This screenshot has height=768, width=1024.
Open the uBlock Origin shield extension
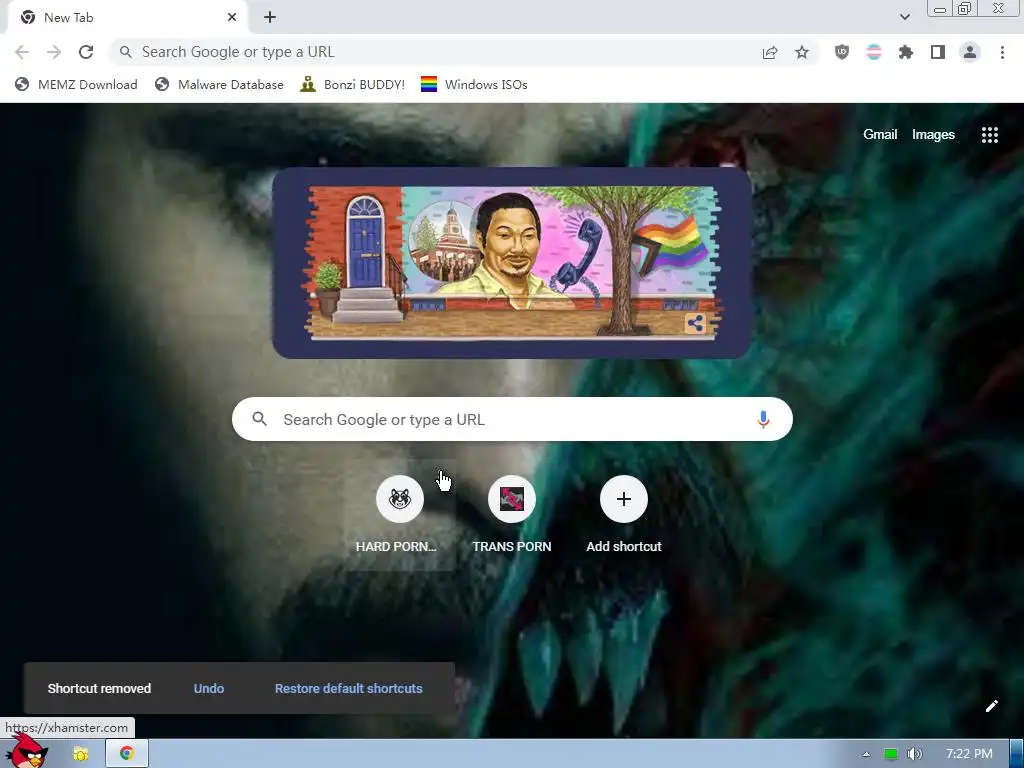point(842,52)
